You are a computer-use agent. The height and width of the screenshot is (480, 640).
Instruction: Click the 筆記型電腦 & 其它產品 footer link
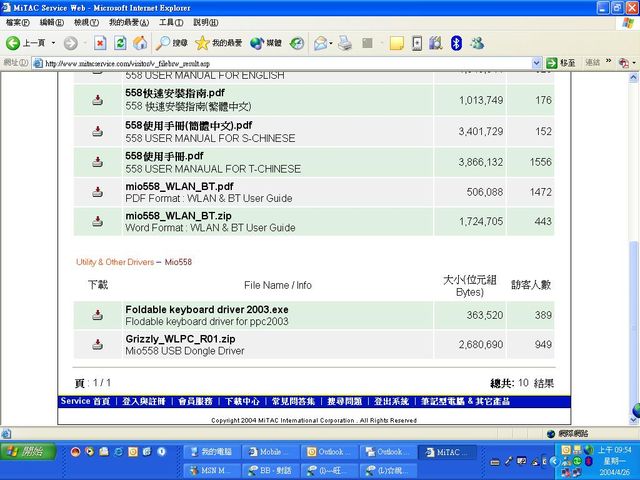[x=465, y=401]
